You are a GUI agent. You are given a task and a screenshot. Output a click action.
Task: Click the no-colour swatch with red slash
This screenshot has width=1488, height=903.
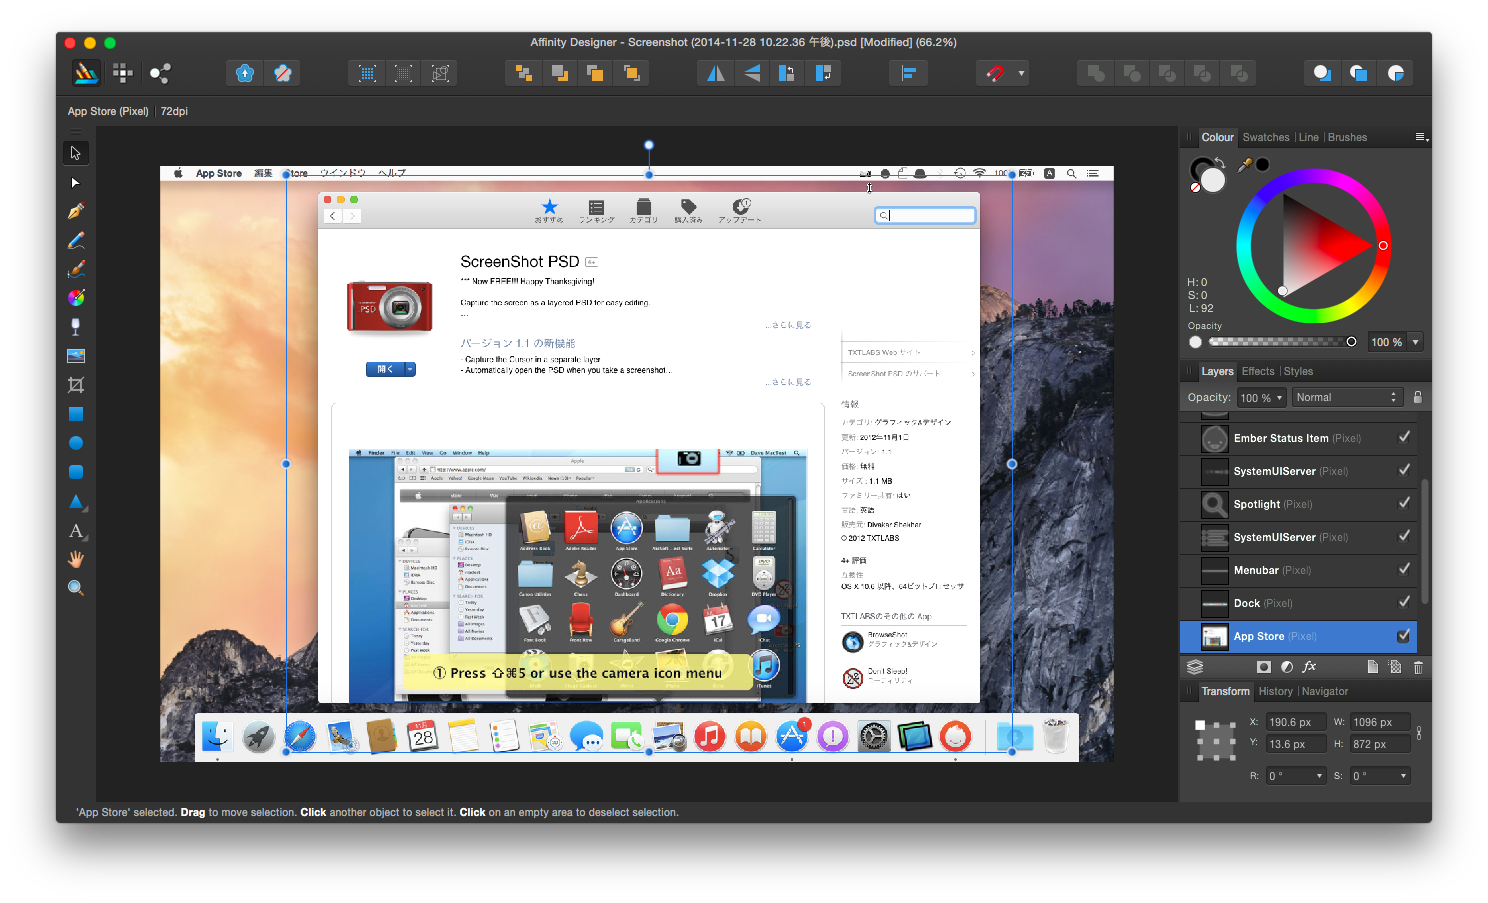tap(1195, 187)
